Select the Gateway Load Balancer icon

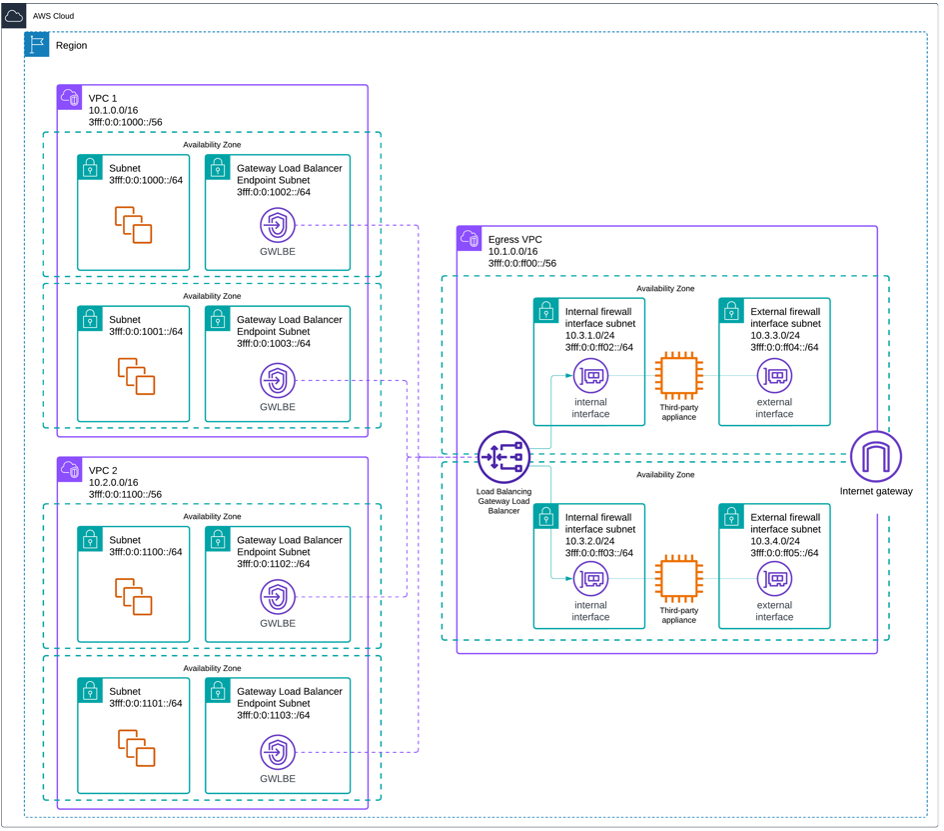click(503, 456)
